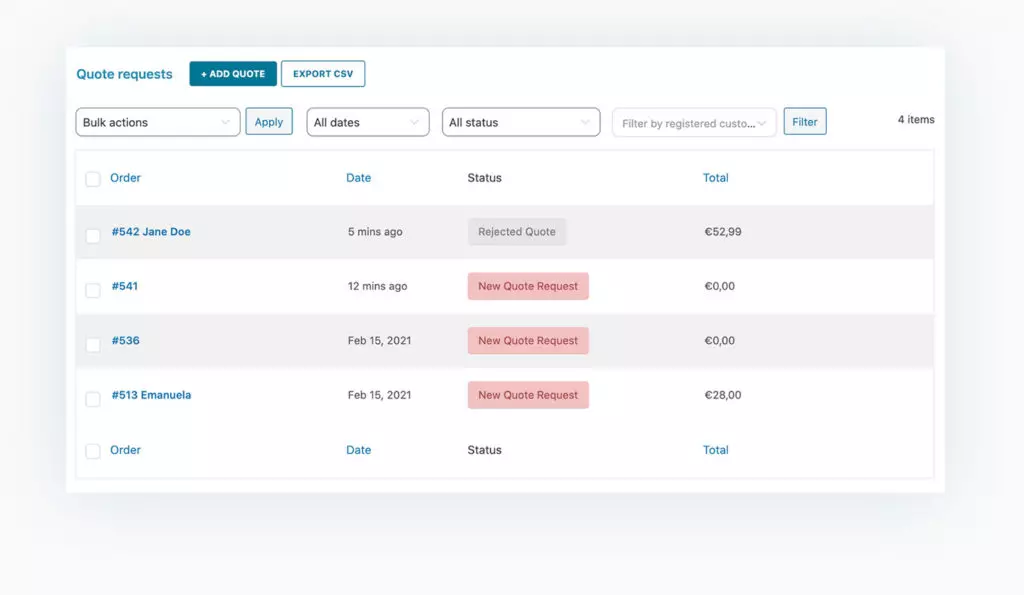Sort by the Order column header
This screenshot has width=1024, height=595.
(125, 178)
